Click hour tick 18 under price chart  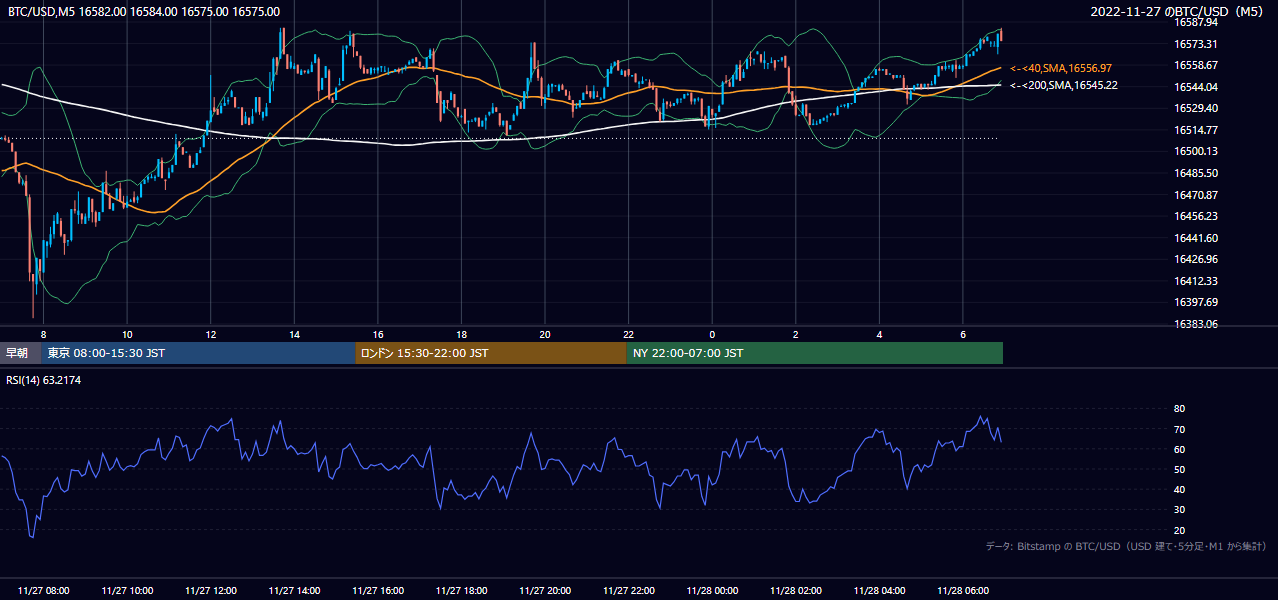pos(461,334)
